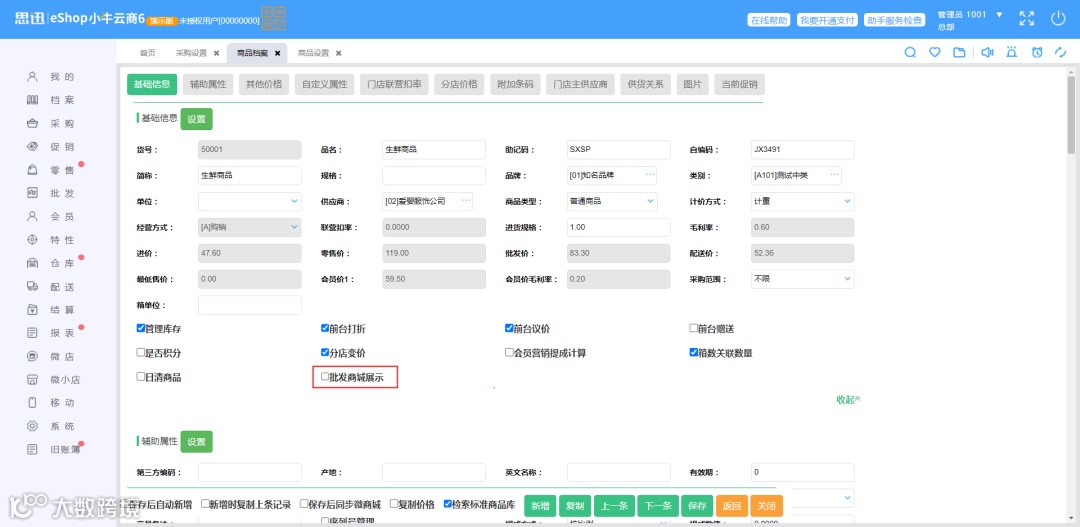Go to 首页 tab
Image resolution: width=1080 pixels, height=527 pixels.
[147, 53]
